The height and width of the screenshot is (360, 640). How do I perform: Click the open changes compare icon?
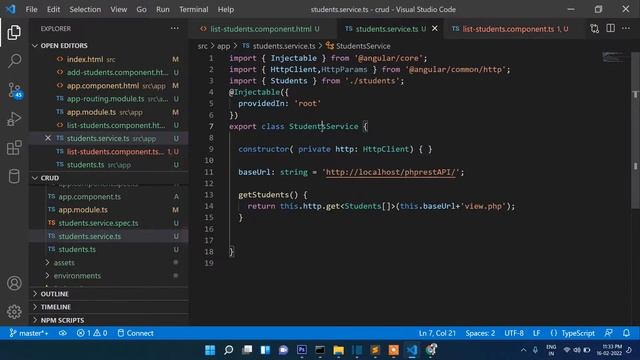click(595, 29)
